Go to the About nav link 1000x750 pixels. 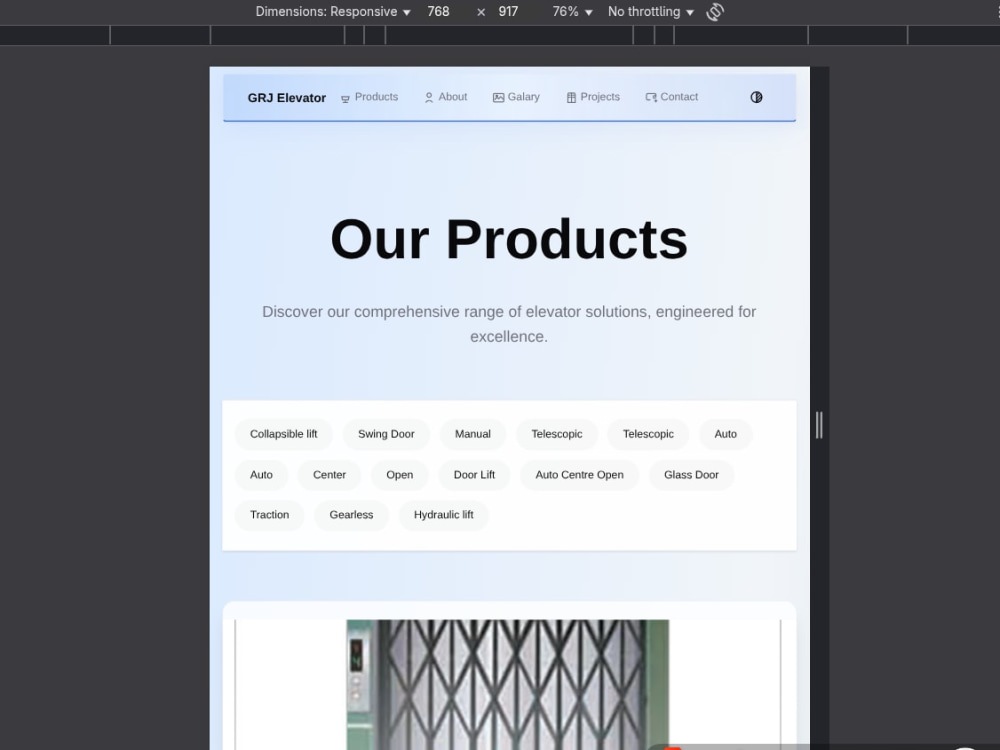pos(446,97)
